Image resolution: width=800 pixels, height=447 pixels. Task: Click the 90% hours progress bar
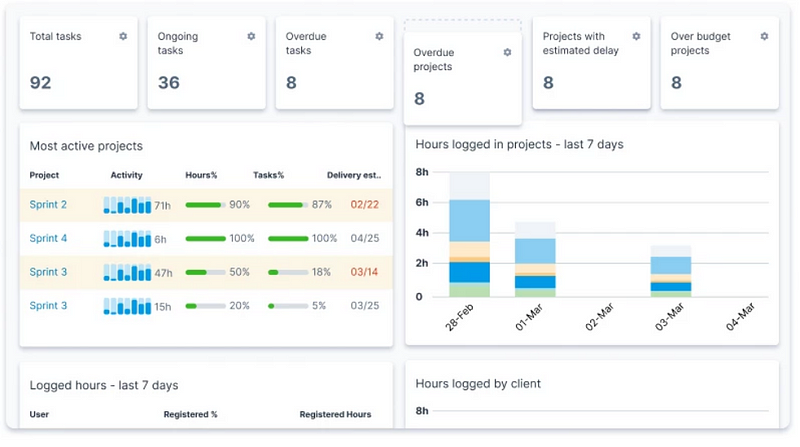(x=206, y=205)
